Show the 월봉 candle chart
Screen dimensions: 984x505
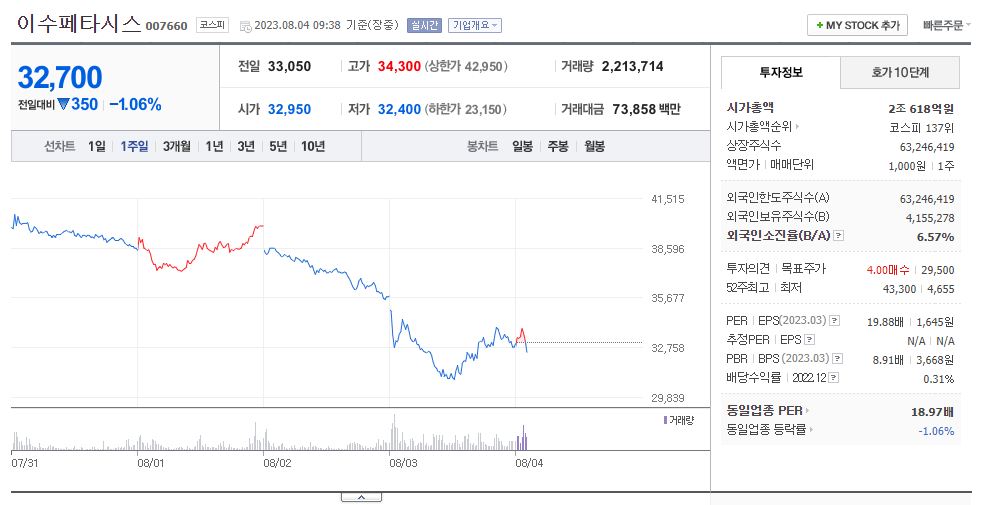[594, 146]
